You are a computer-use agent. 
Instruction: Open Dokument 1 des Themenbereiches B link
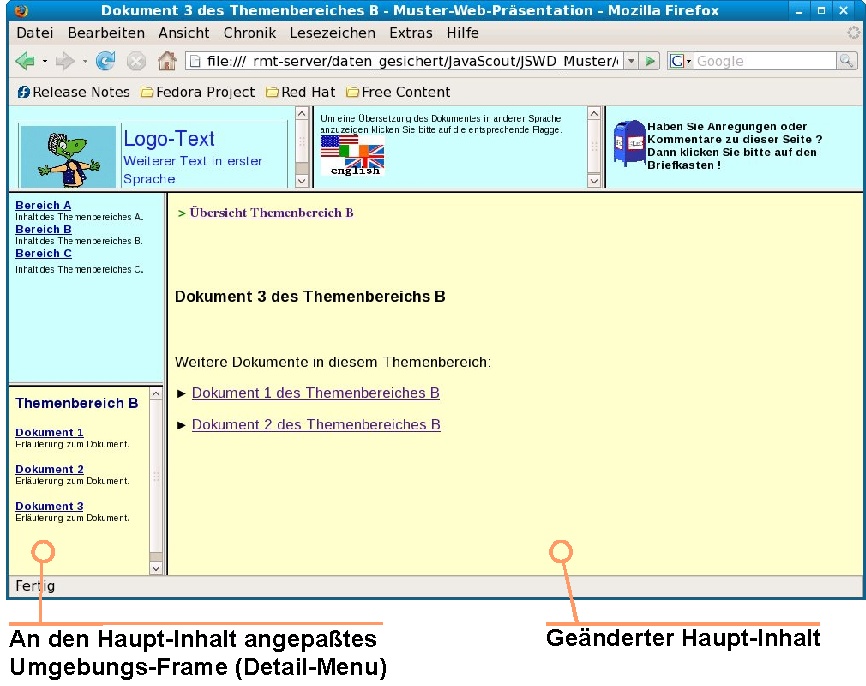pos(315,393)
